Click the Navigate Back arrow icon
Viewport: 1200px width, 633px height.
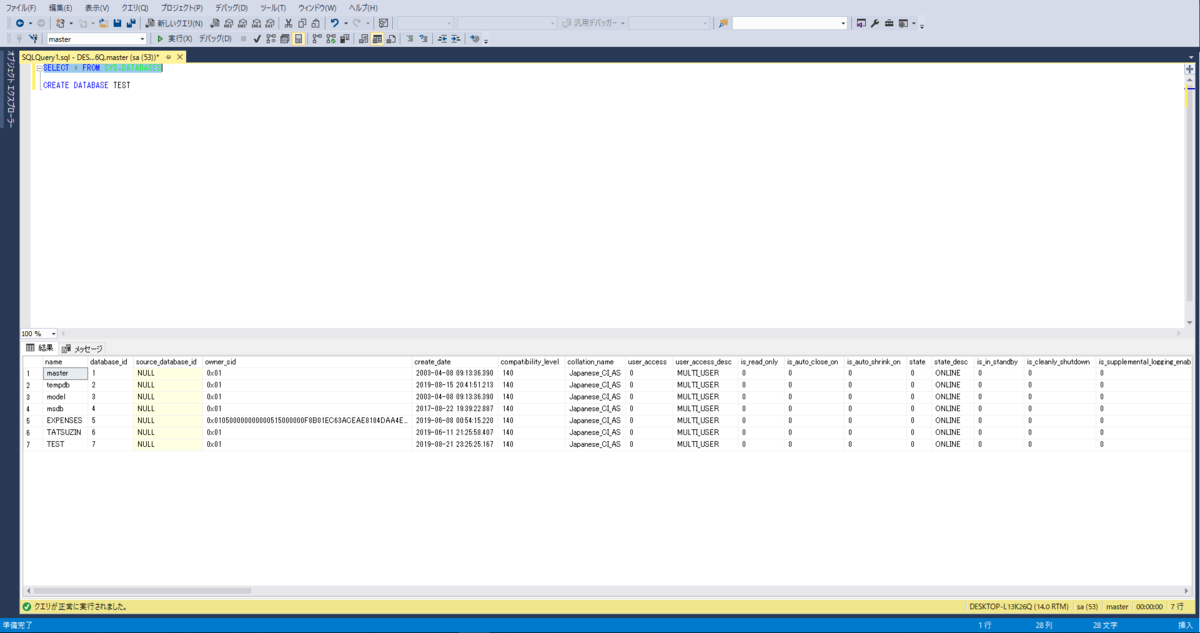click(19, 23)
